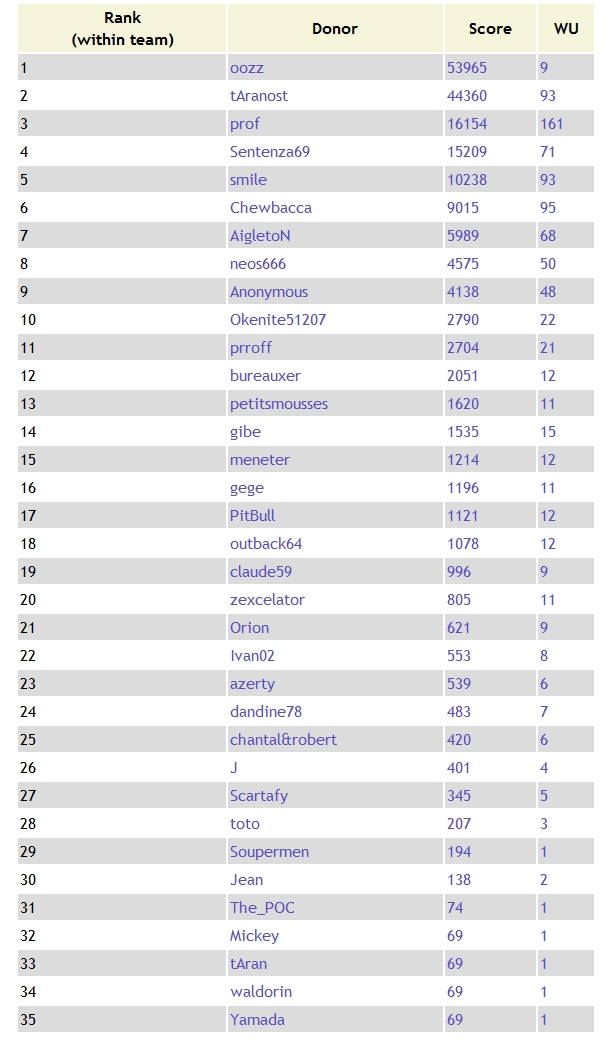Open Yamada donor link
This screenshot has width=606, height=1040.
coord(257,1020)
